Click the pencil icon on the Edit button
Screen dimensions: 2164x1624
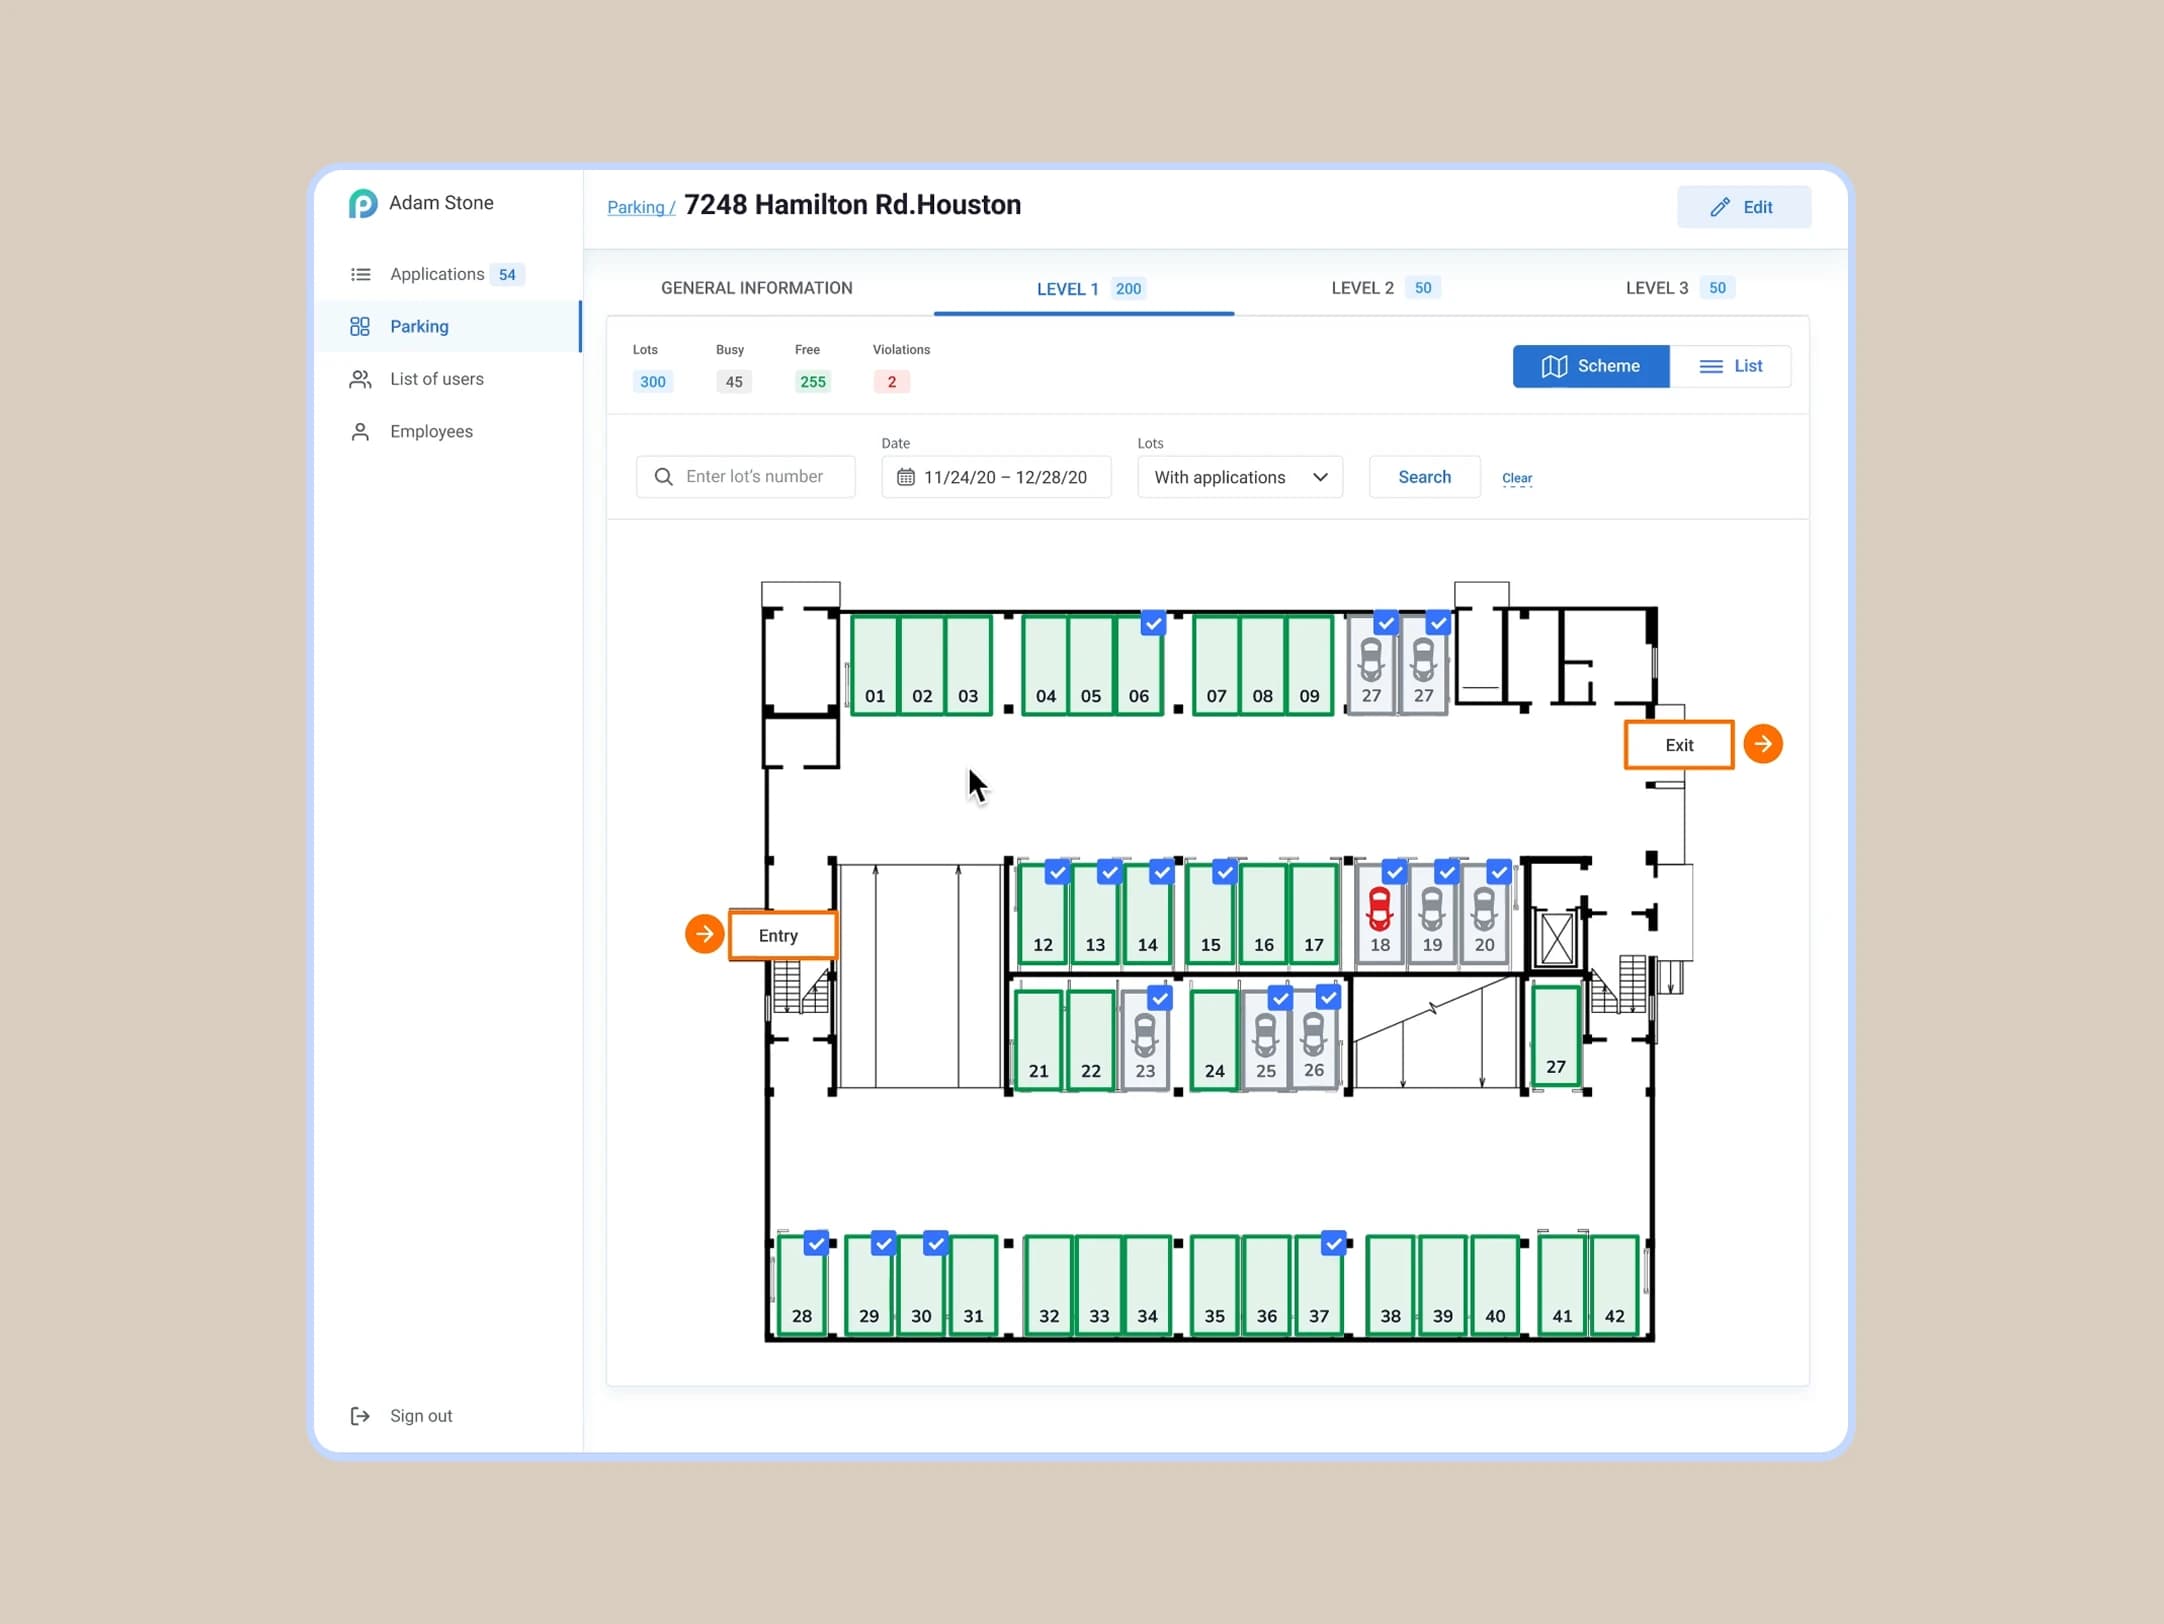click(x=1720, y=207)
